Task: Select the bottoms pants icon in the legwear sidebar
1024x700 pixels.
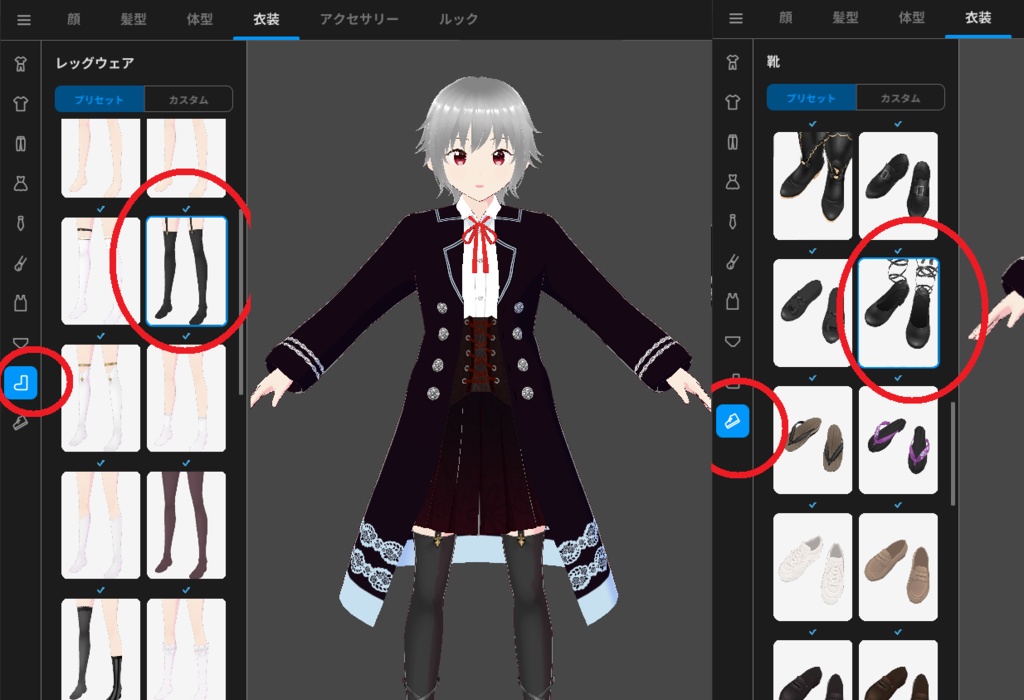Action: [20, 144]
